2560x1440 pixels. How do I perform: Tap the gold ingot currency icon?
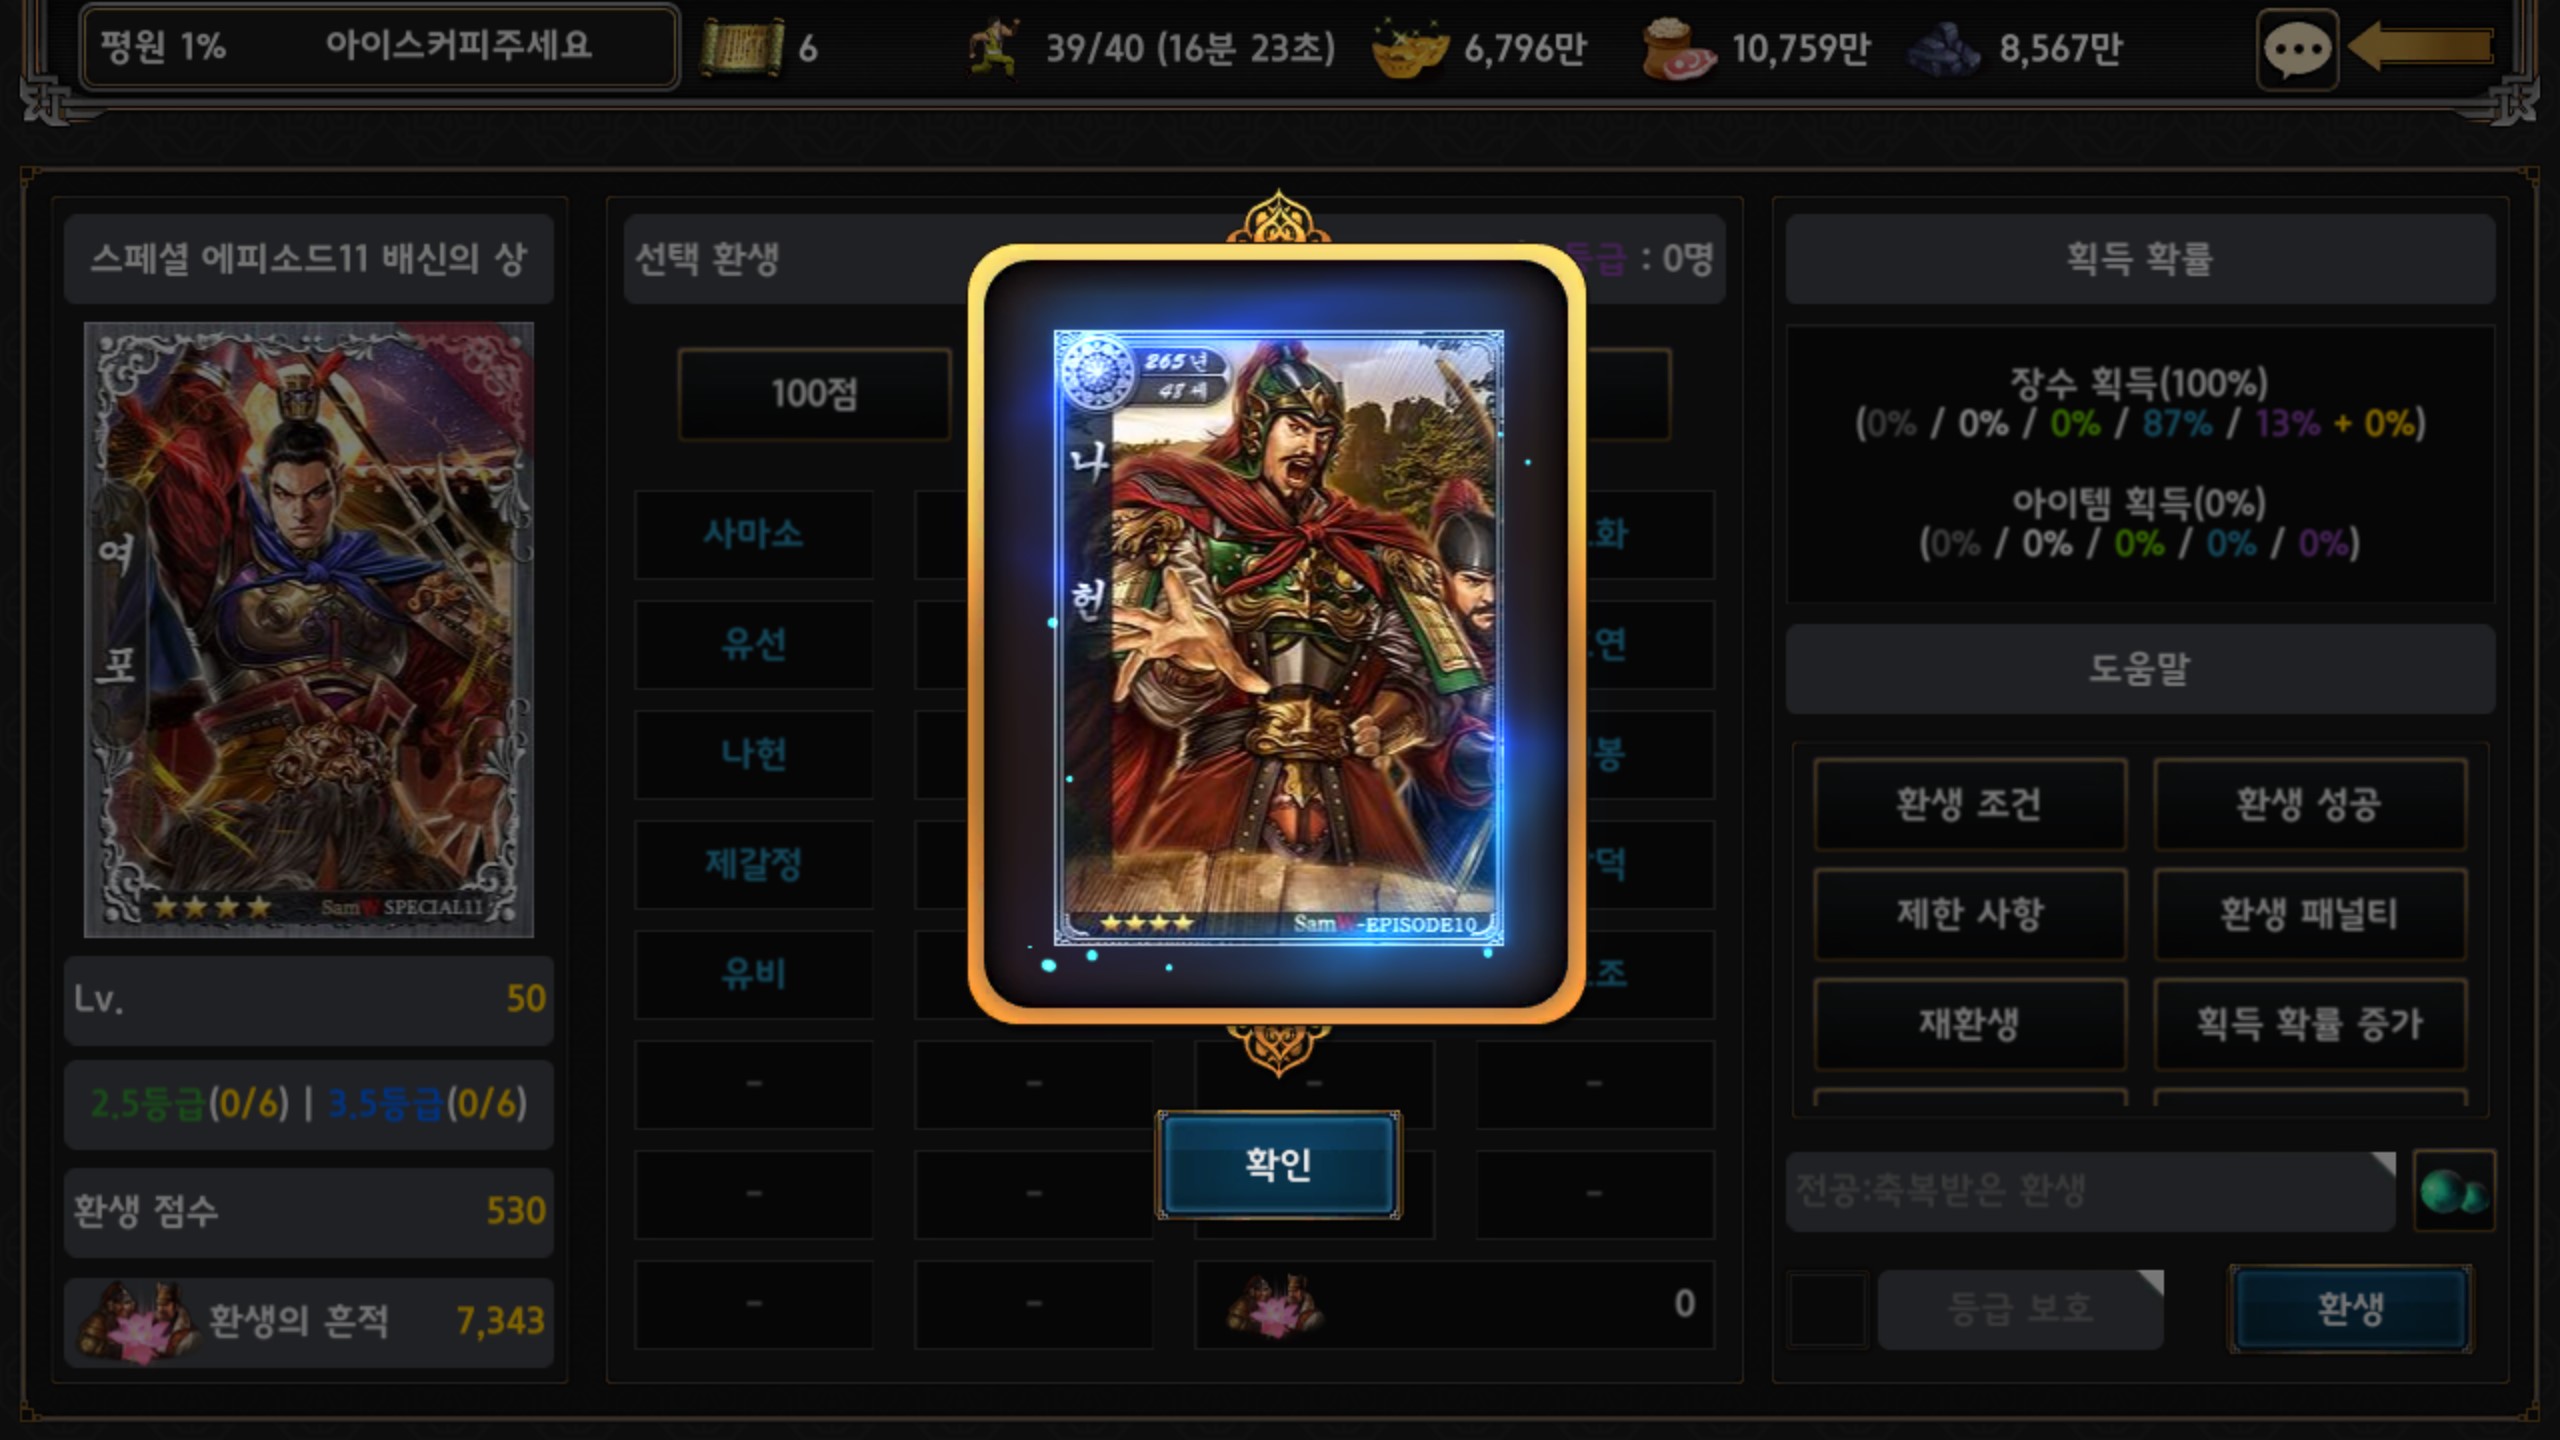(x=1410, y=47)
